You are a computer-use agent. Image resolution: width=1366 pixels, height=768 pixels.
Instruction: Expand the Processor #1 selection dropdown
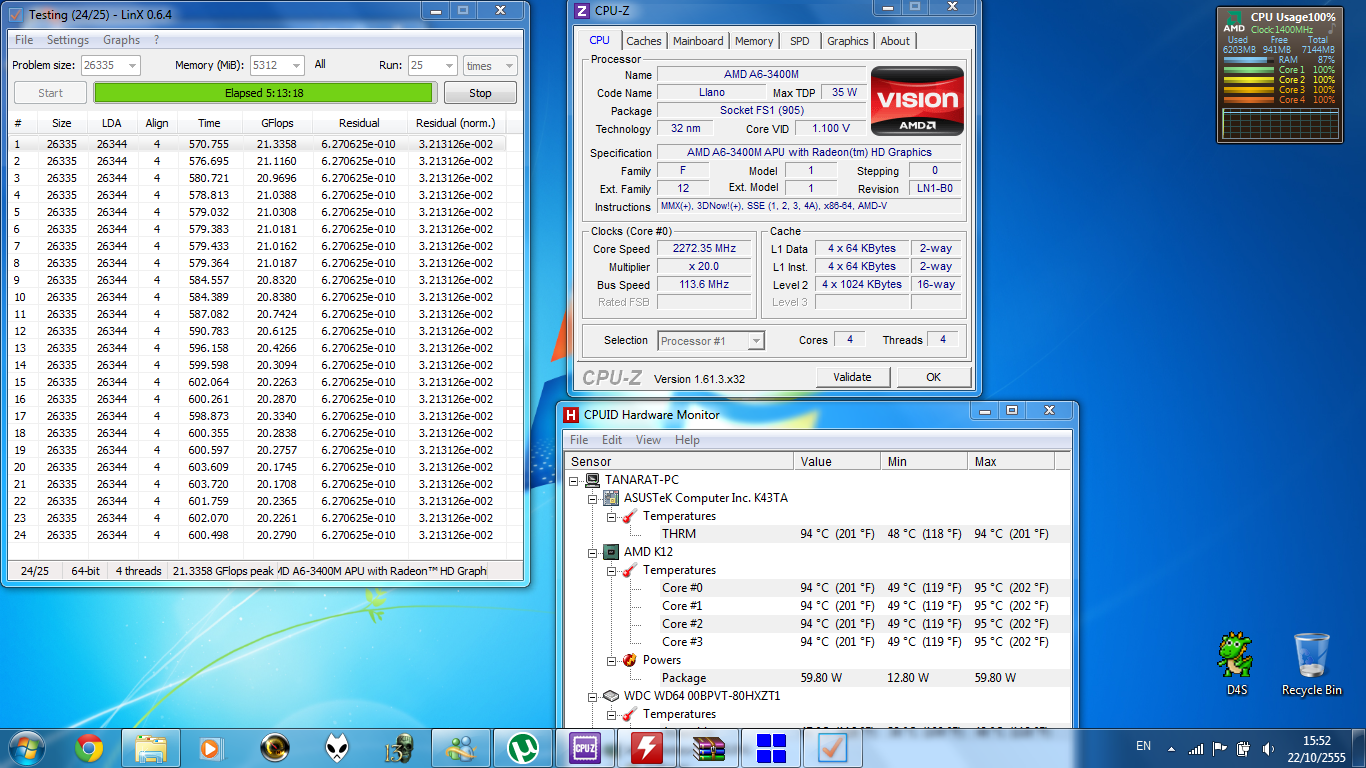tap(755, 341)
